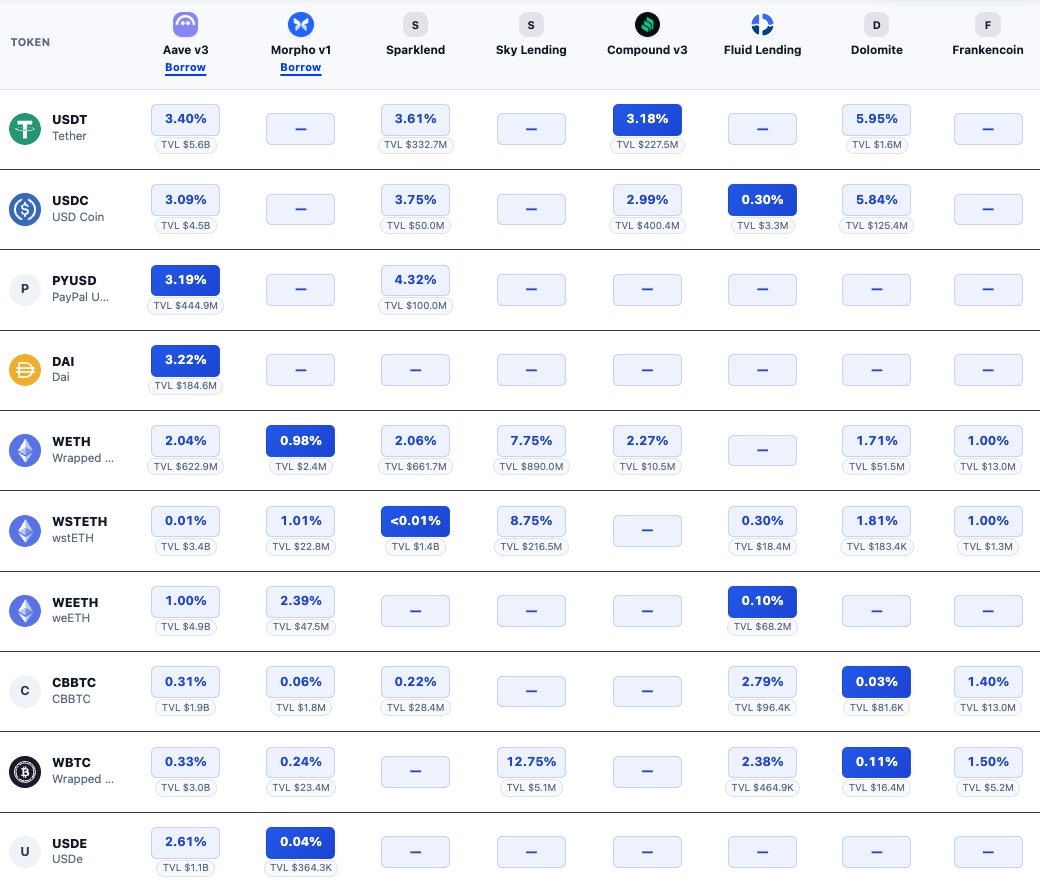Open the Borrow link under Aave v3

pos(185,68)
